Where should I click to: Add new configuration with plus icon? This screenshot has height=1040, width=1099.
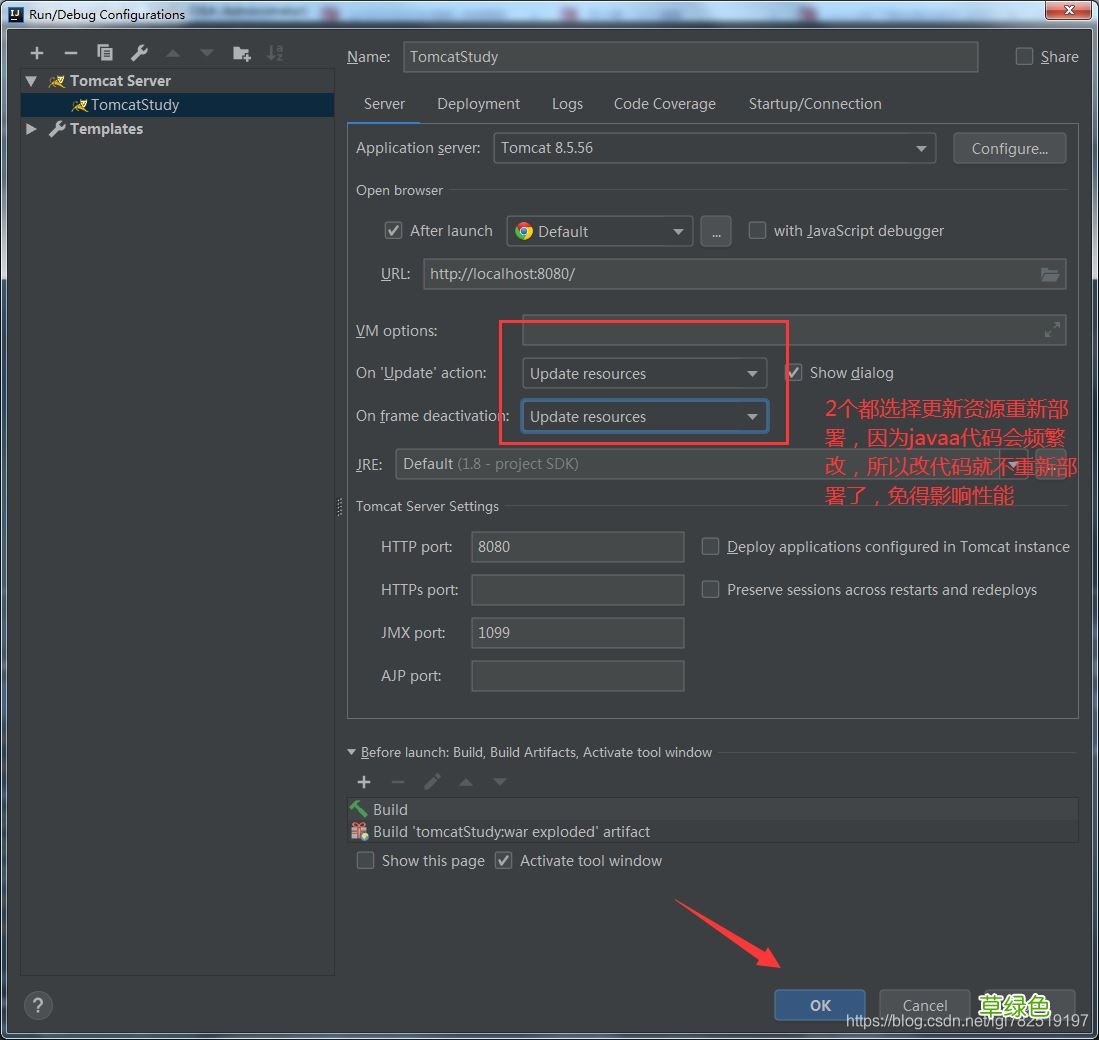click(37, 53)
